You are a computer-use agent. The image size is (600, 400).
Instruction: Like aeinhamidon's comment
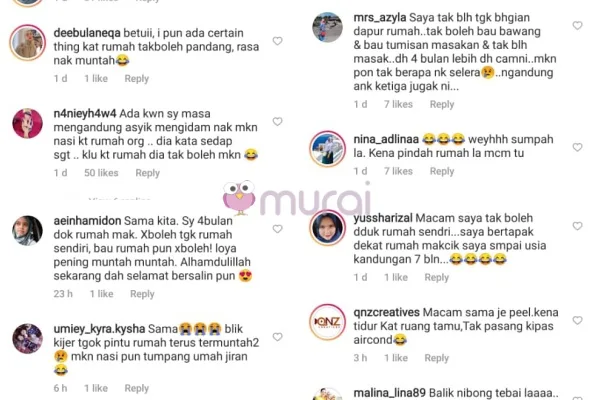click(277, 229)
